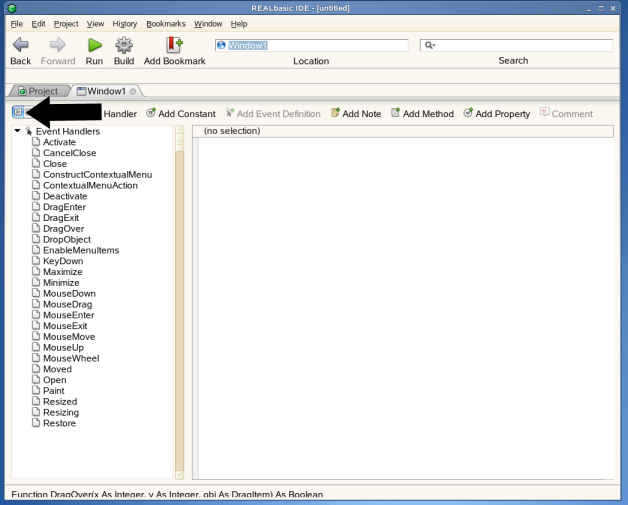Image resolution: width=628 pixels, height=505 pixels.
Task: Click inside the Search field
Action: point(516,45)
